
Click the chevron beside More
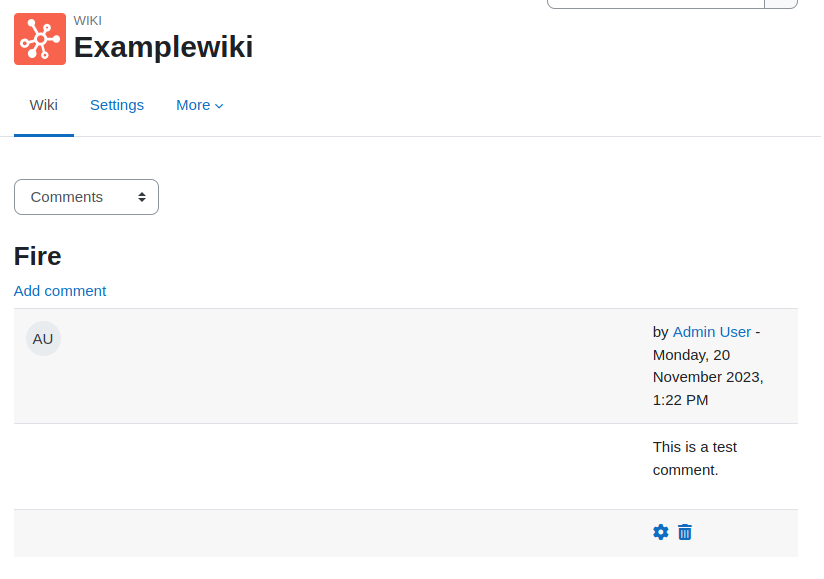(x=219, y=106)
